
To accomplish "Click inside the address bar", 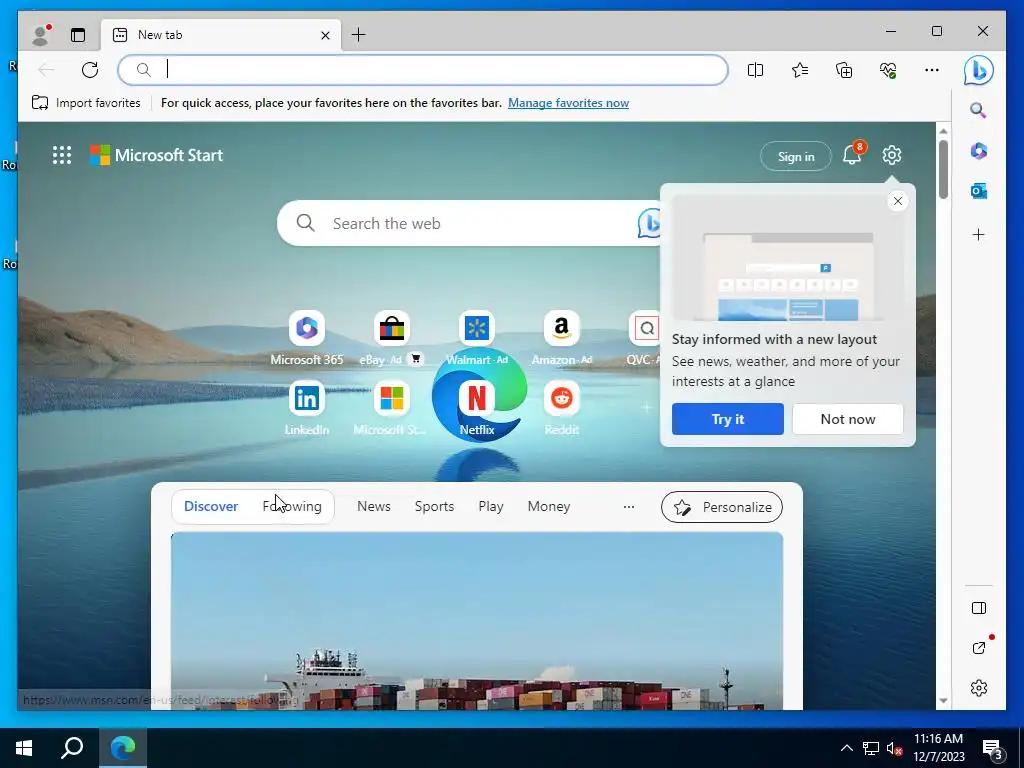I will pos(423,70).
